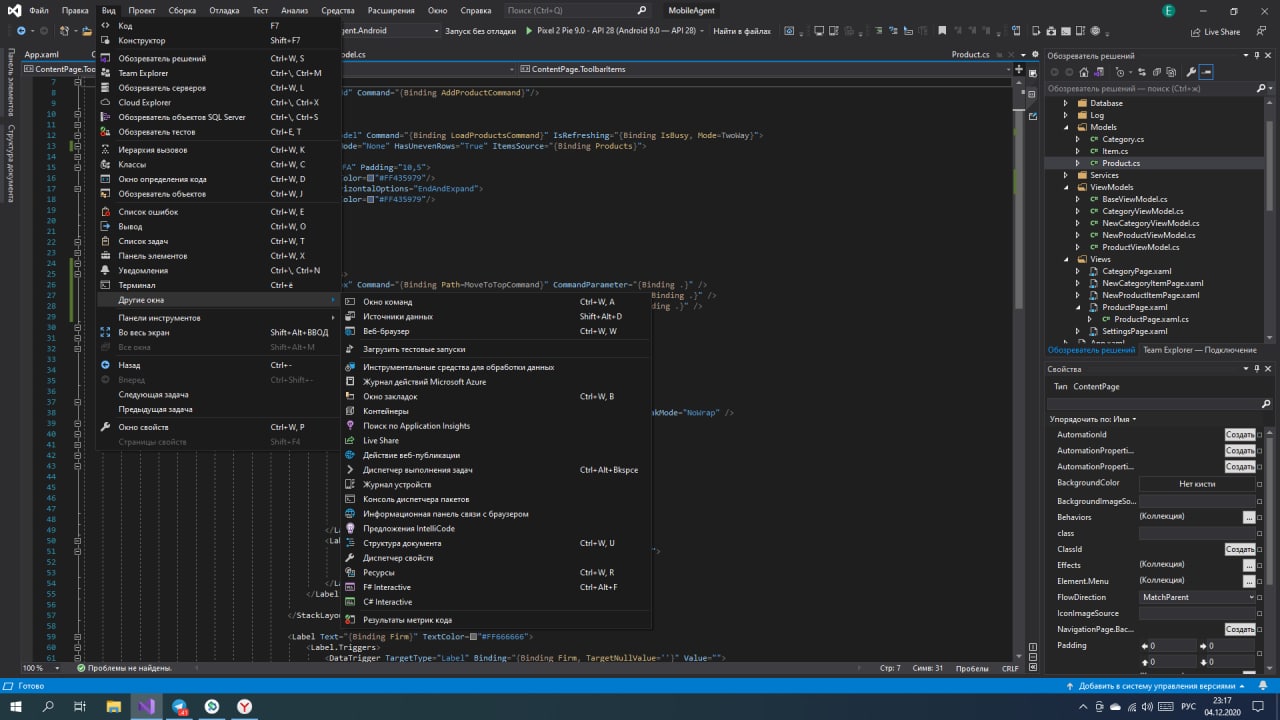Click Создать button for AutomationId property
Viewport: 1280px width, 720px height.
pos(1240,435)
